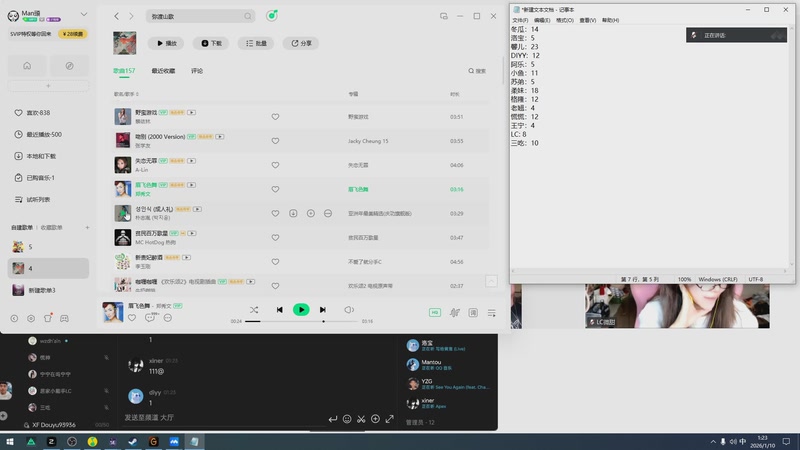
Task: Select the 歌曲157 tab
Action: click(x=124, y=71)
